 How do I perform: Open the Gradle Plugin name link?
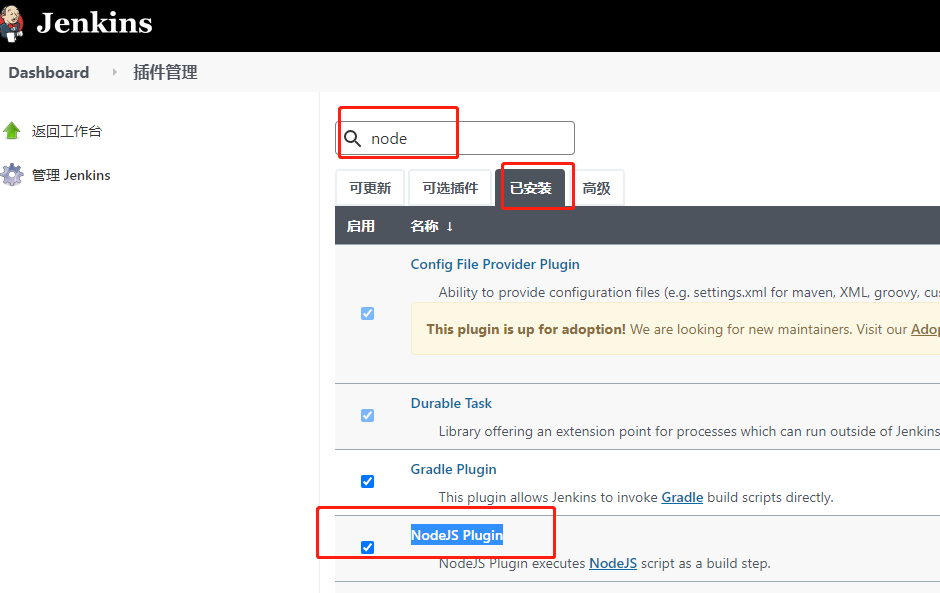[453, 469]
